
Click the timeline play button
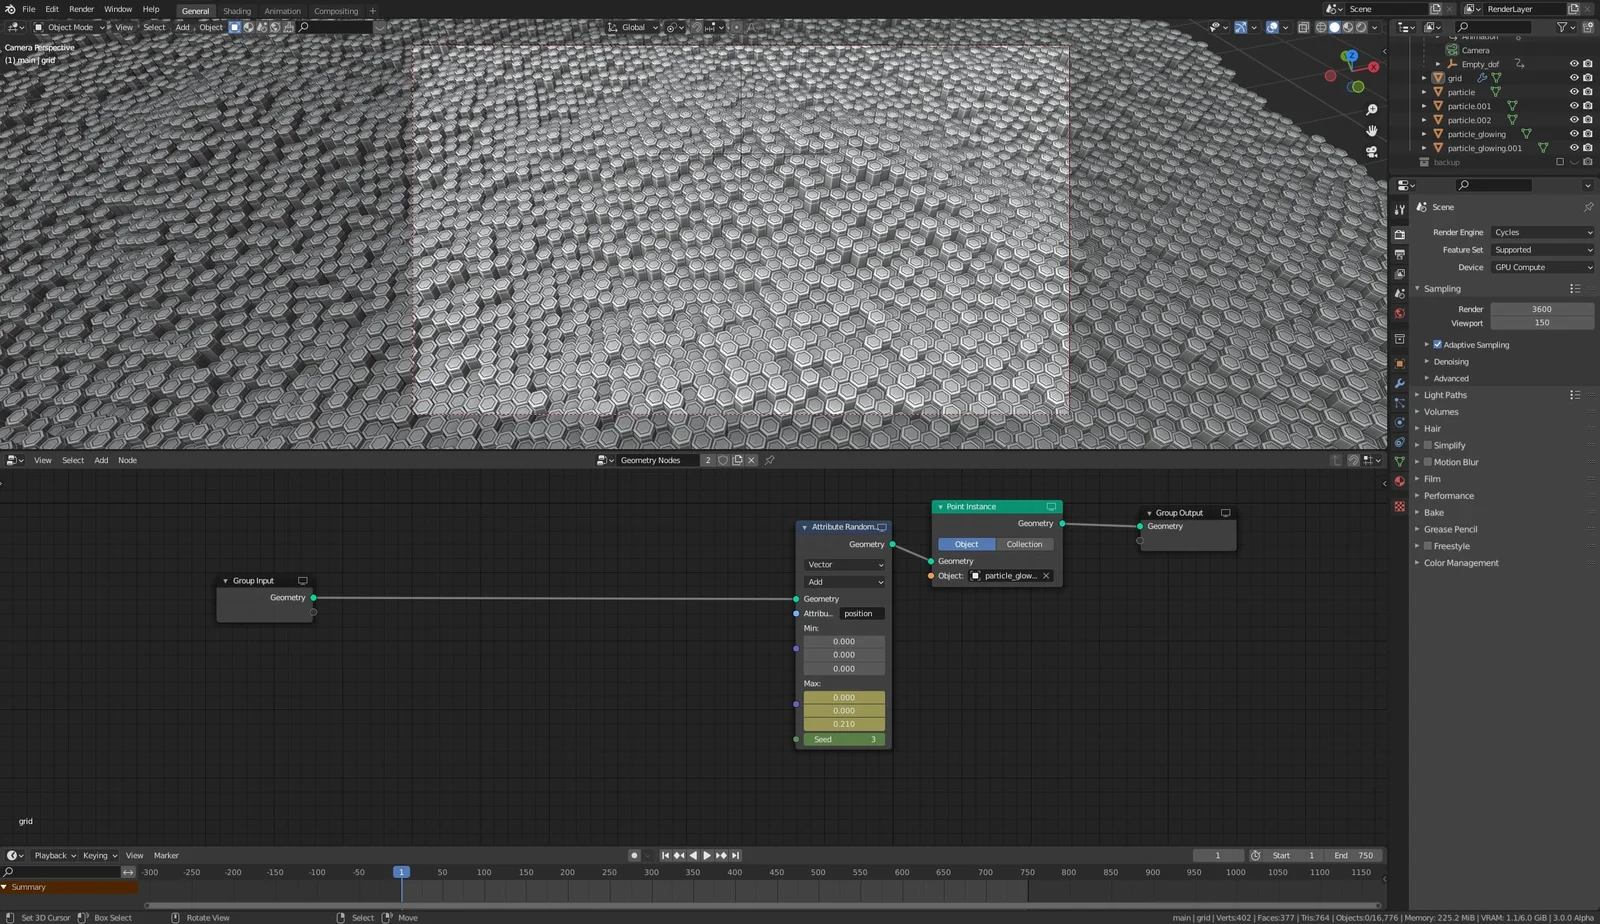pos(706,855)
